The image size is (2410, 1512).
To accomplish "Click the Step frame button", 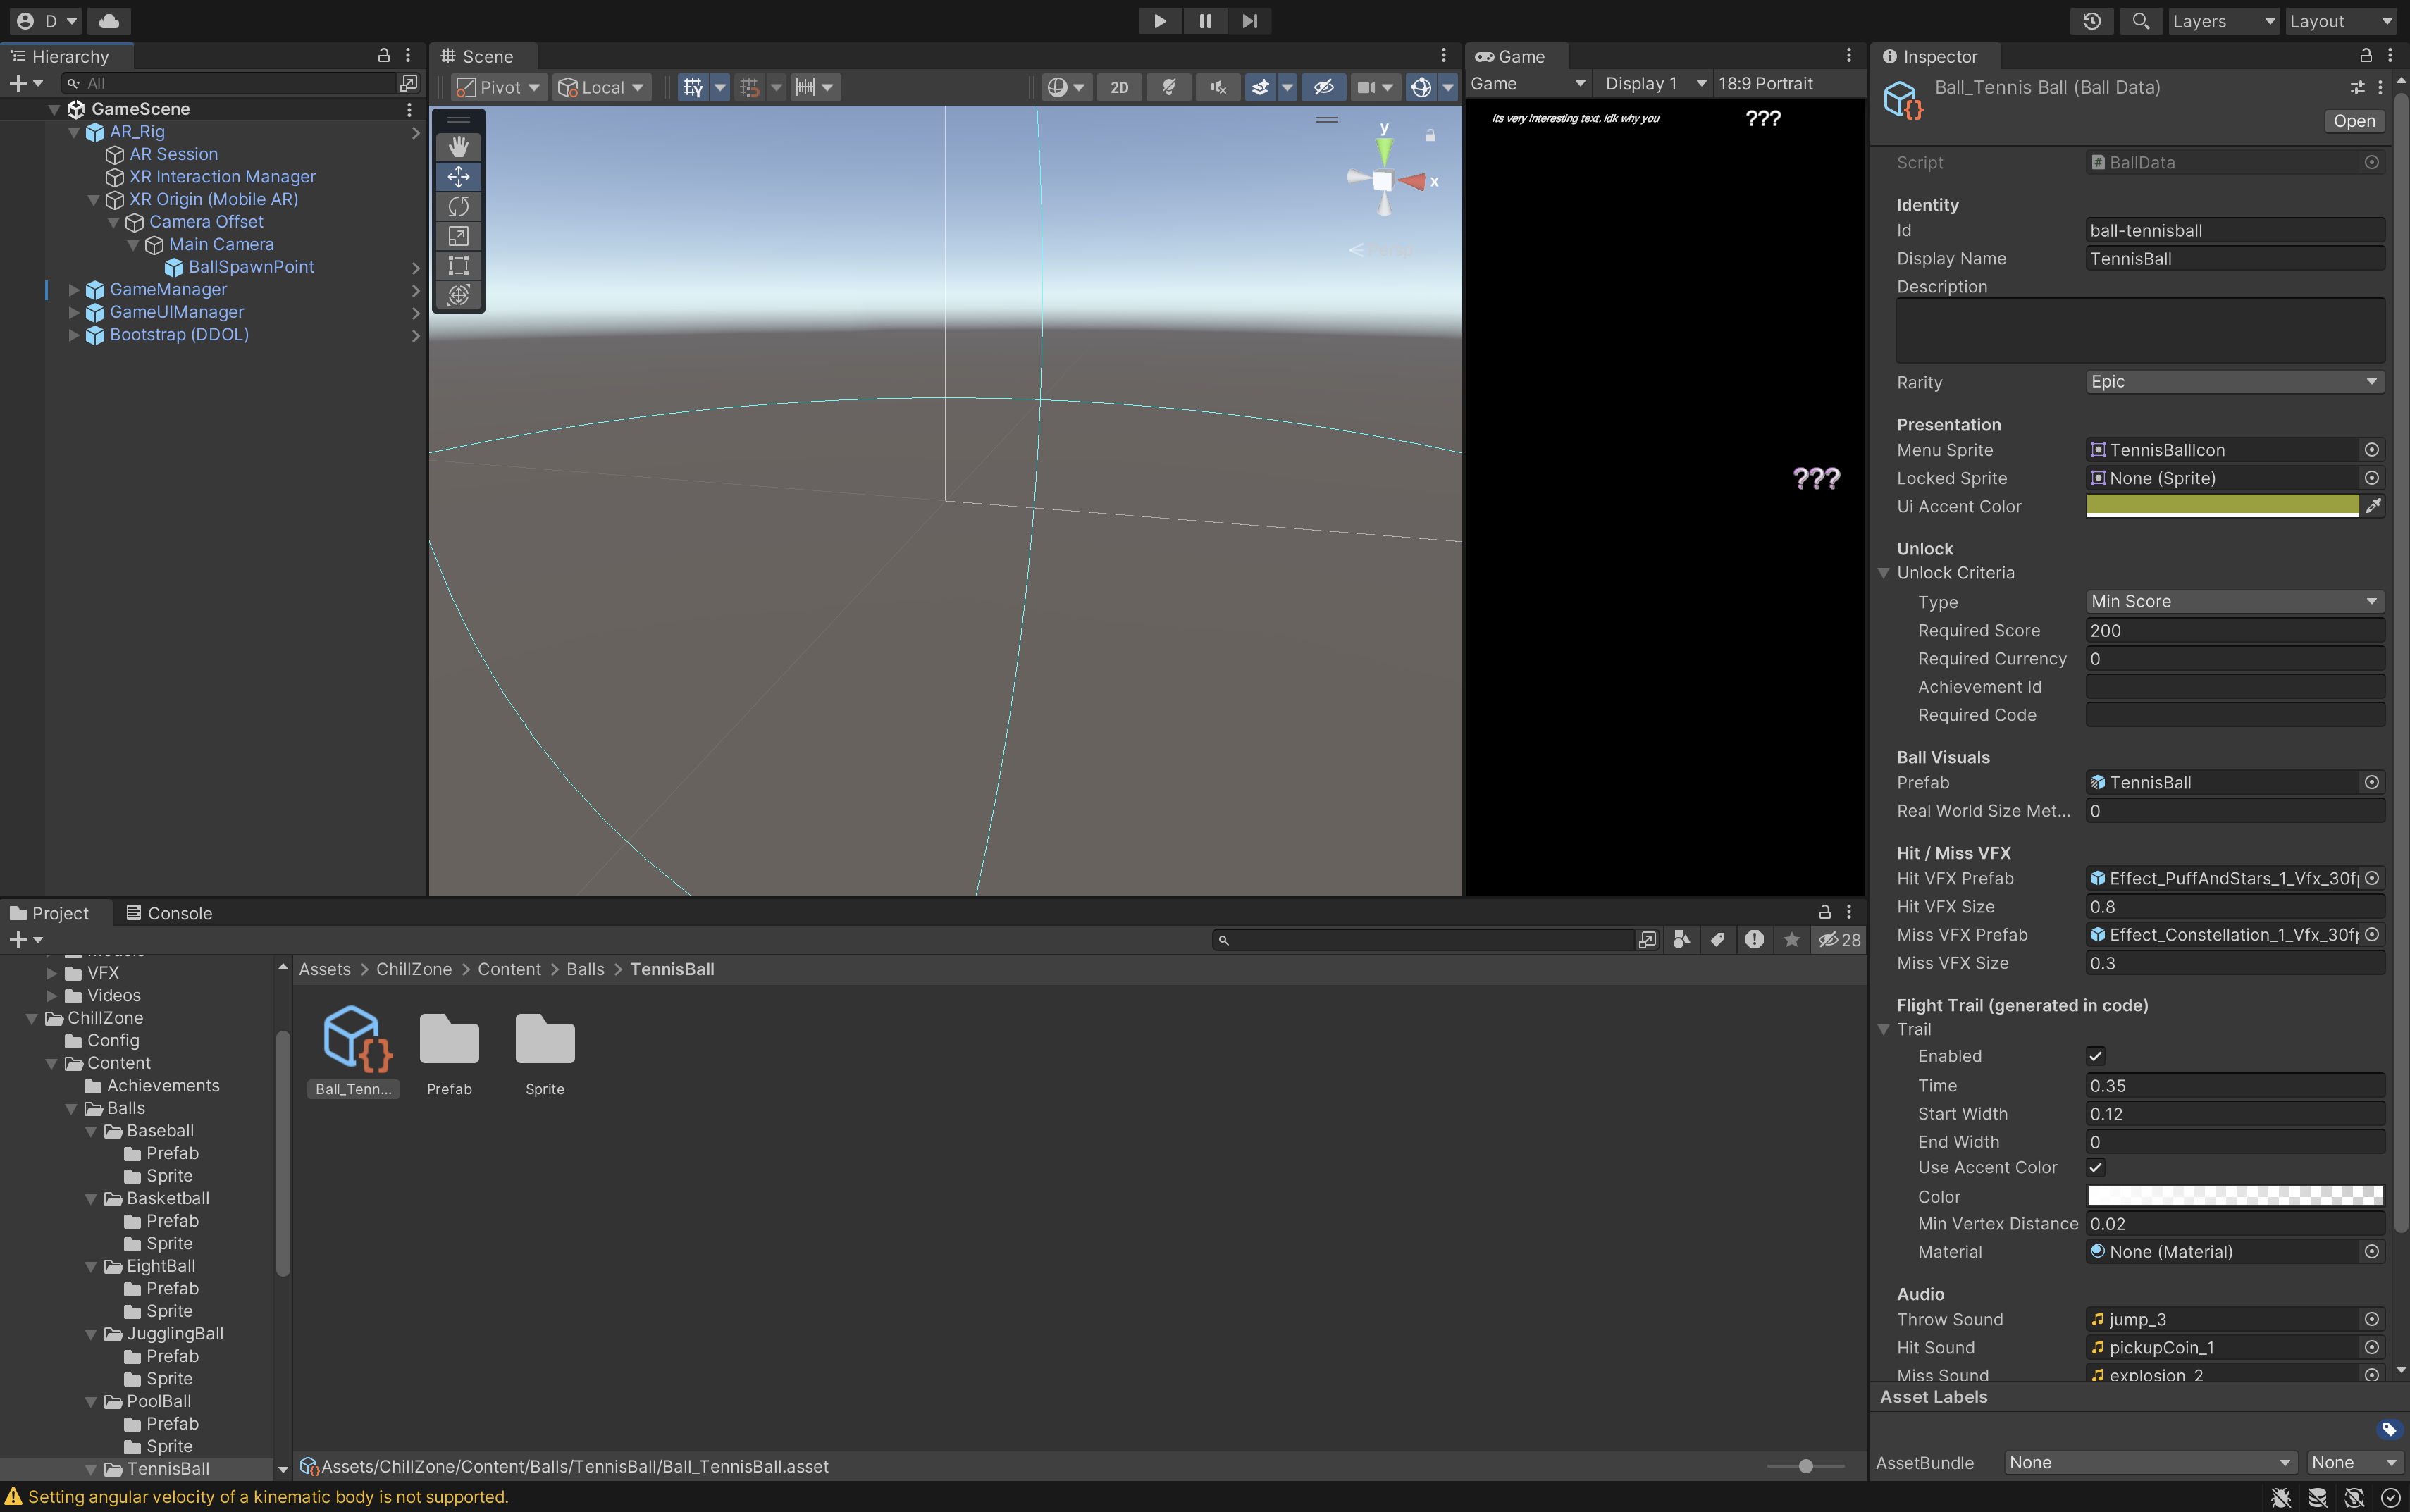I will [1250, 21].
